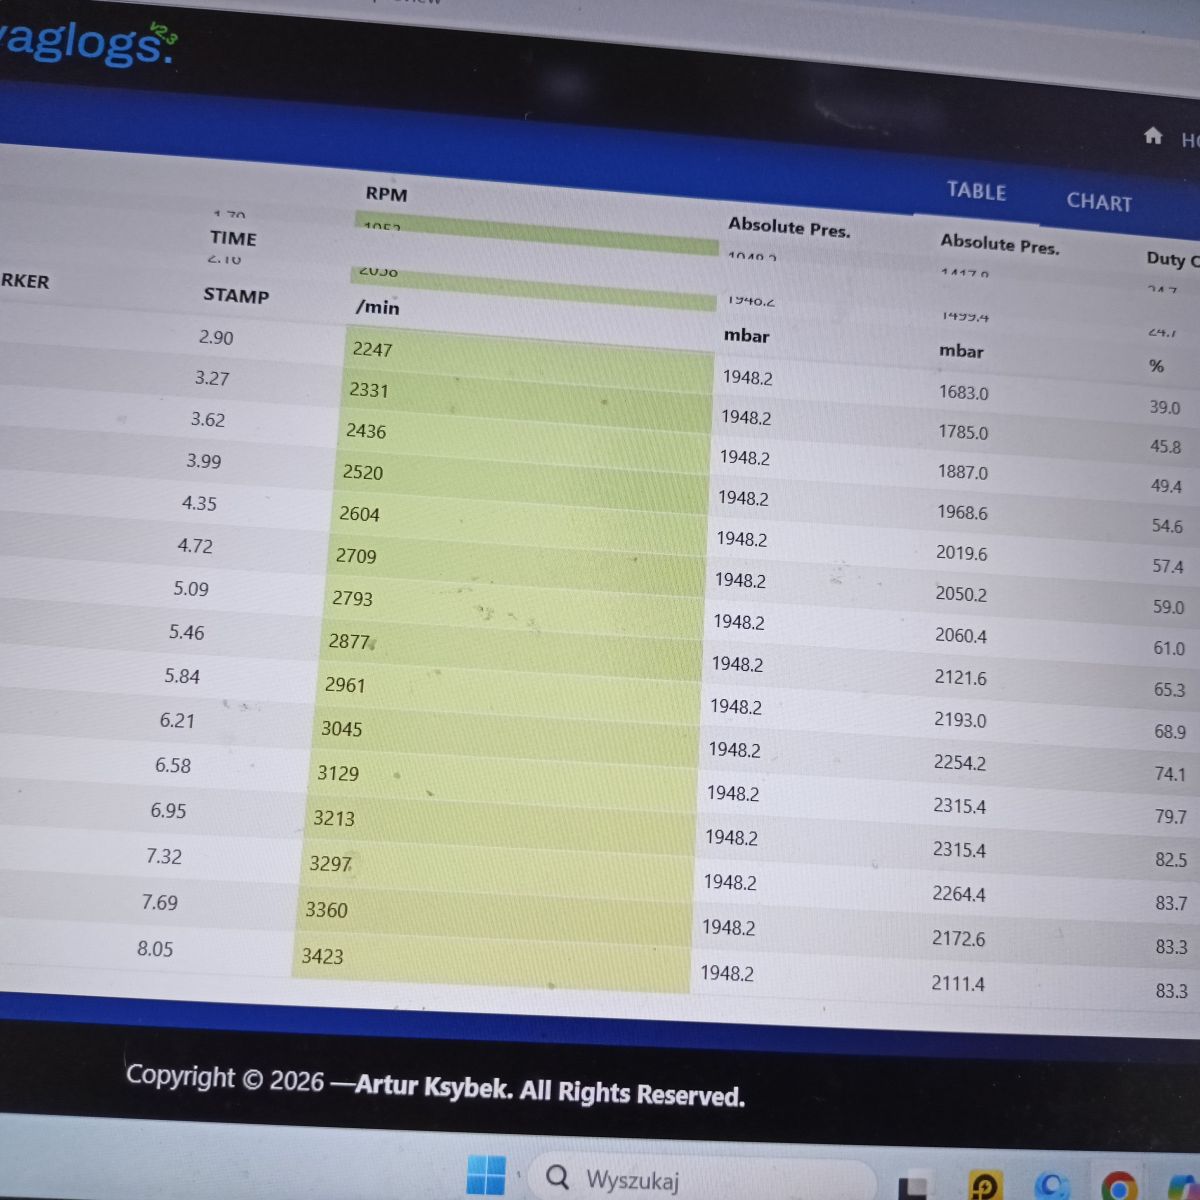Click RPM value 3423

322,956
